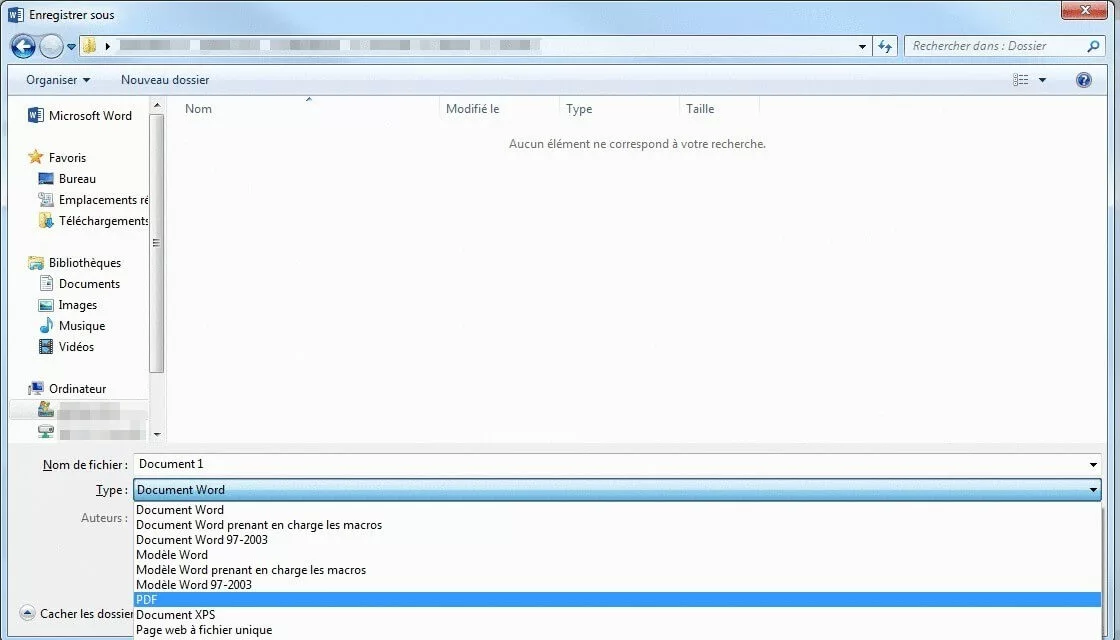
Task: Click the Musique note icon
Action: point(46,326)
